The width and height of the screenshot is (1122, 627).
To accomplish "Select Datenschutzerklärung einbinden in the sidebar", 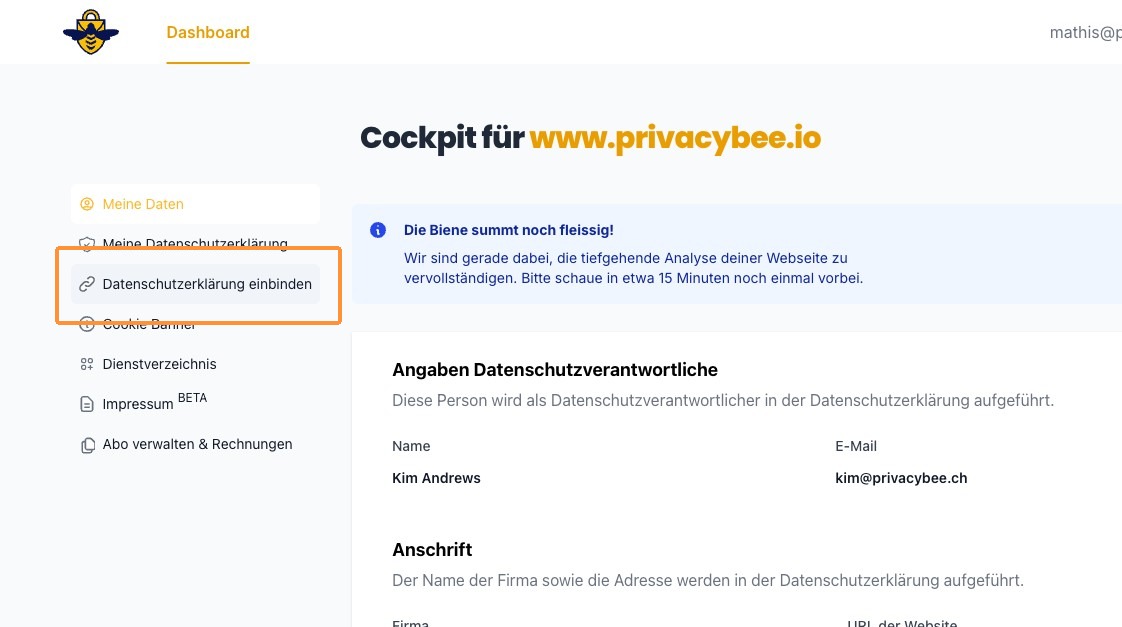I will coord(207,284).
